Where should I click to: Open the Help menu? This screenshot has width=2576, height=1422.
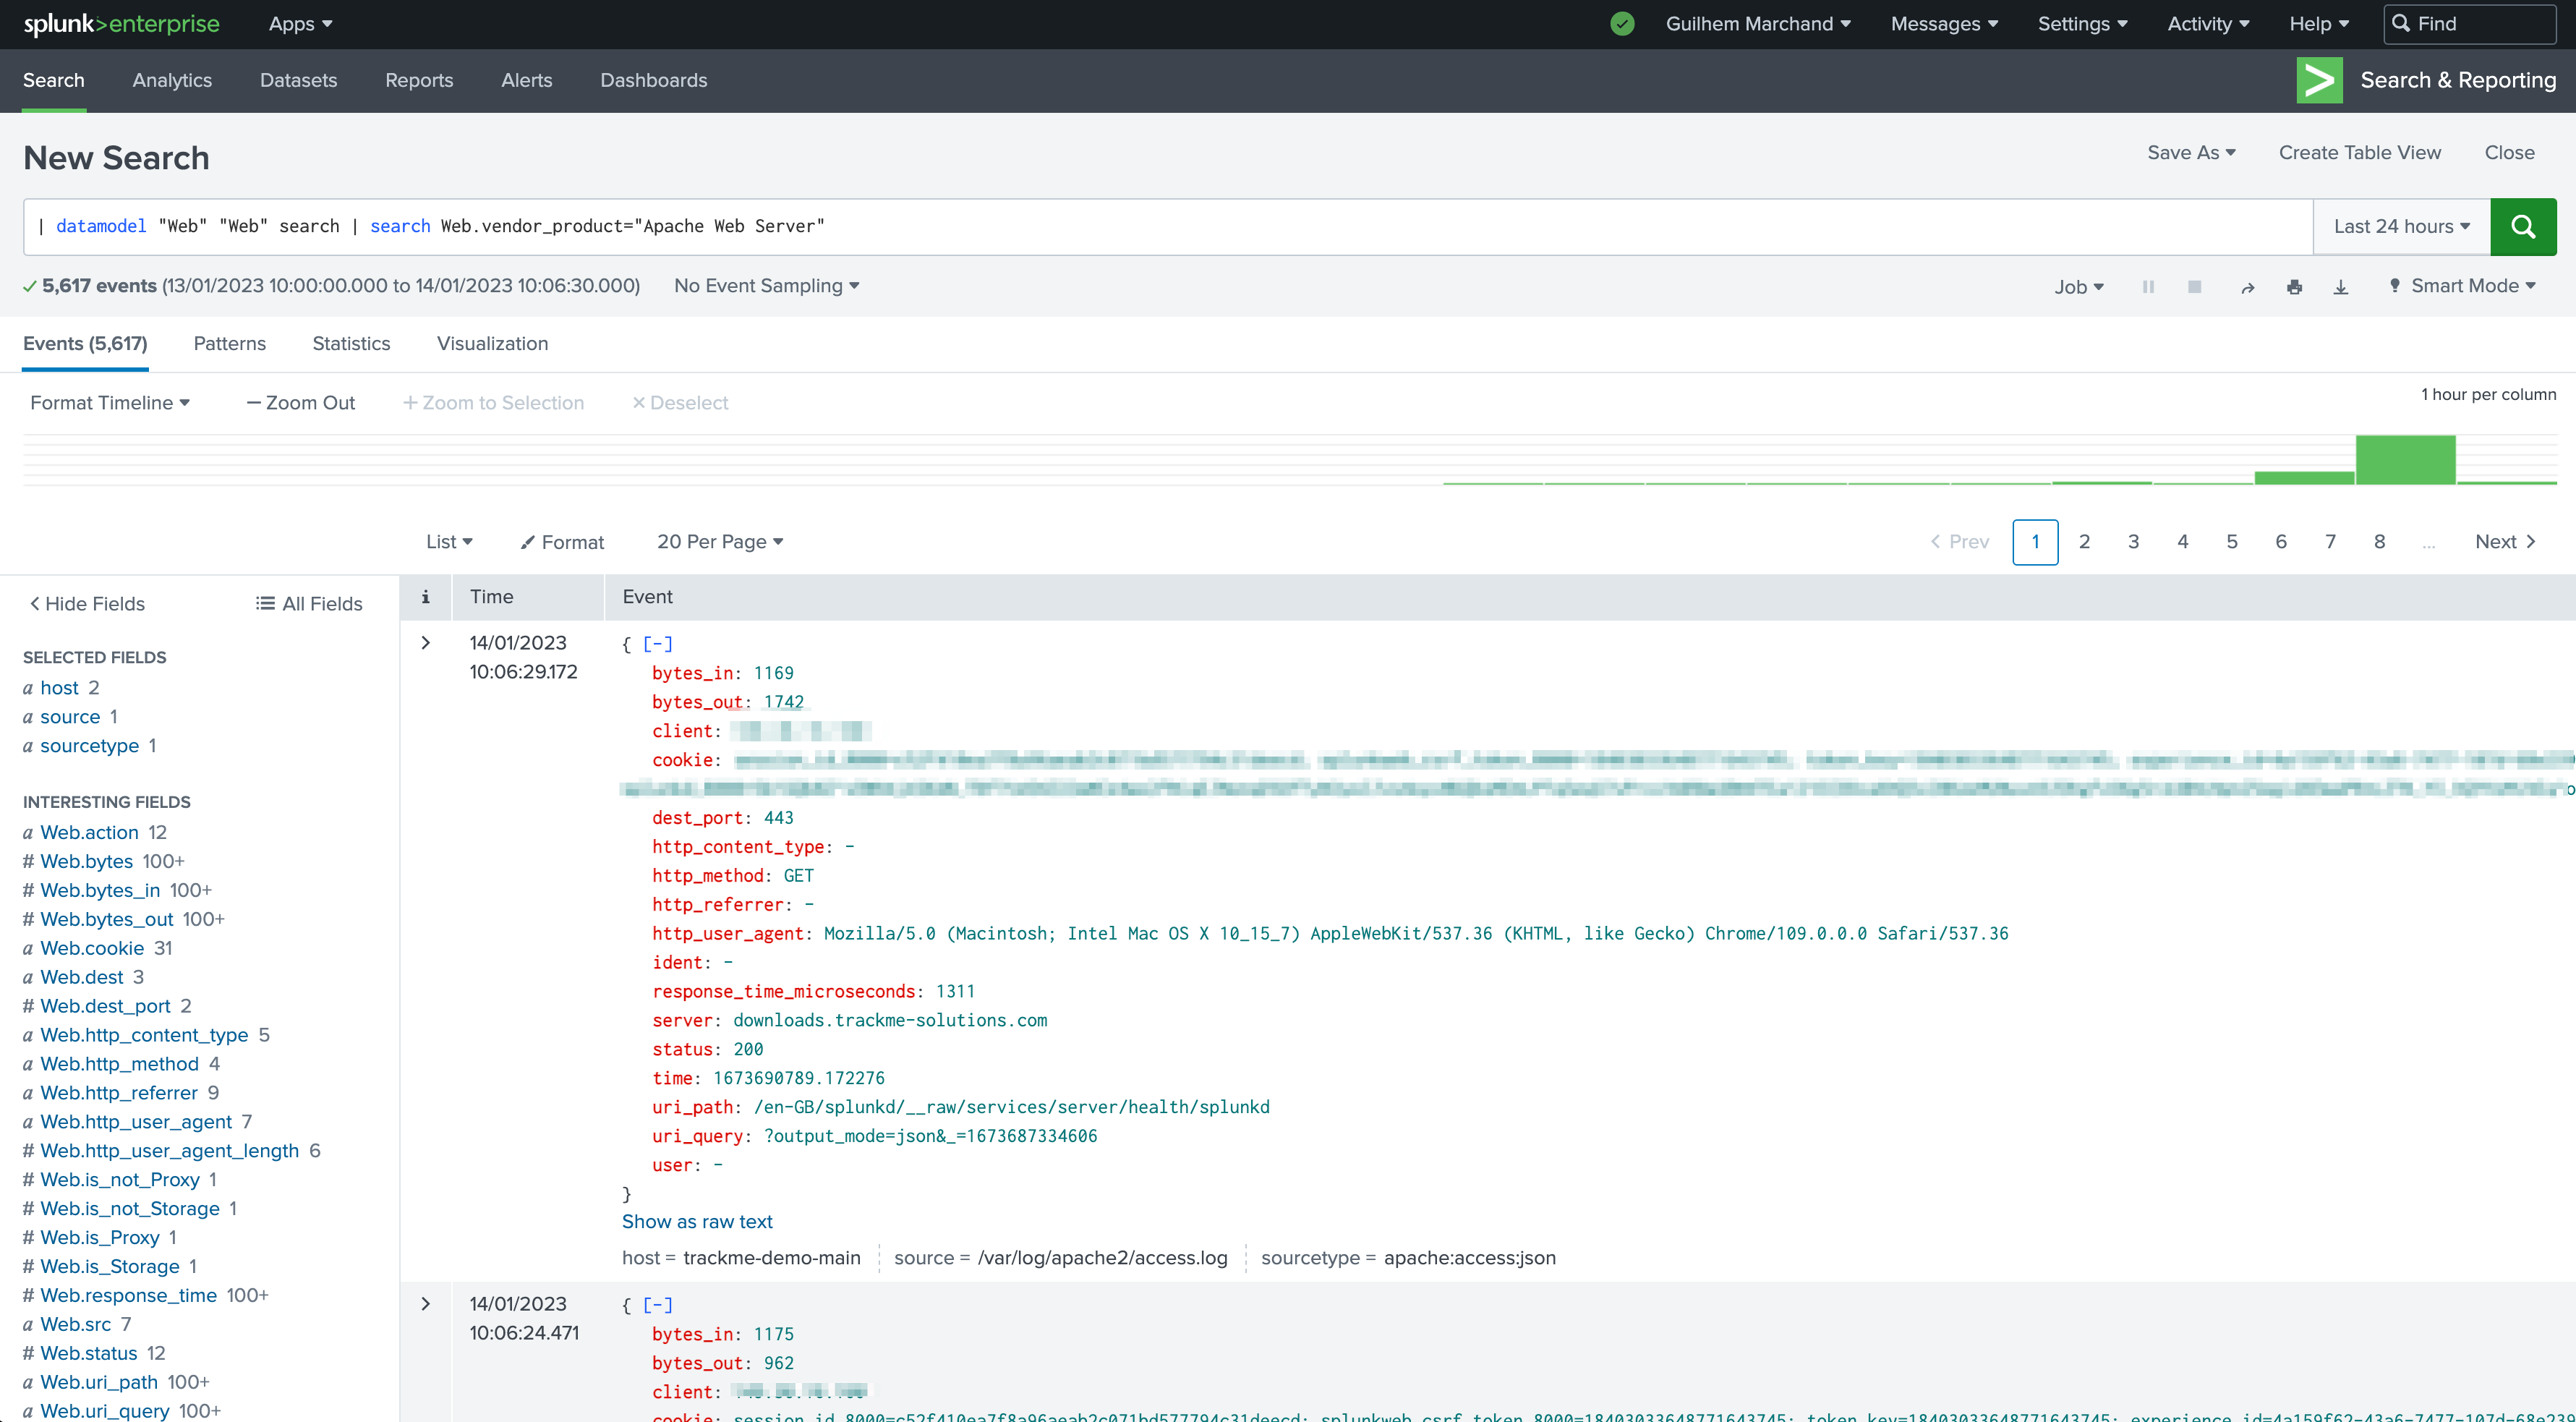[2319, 24]
